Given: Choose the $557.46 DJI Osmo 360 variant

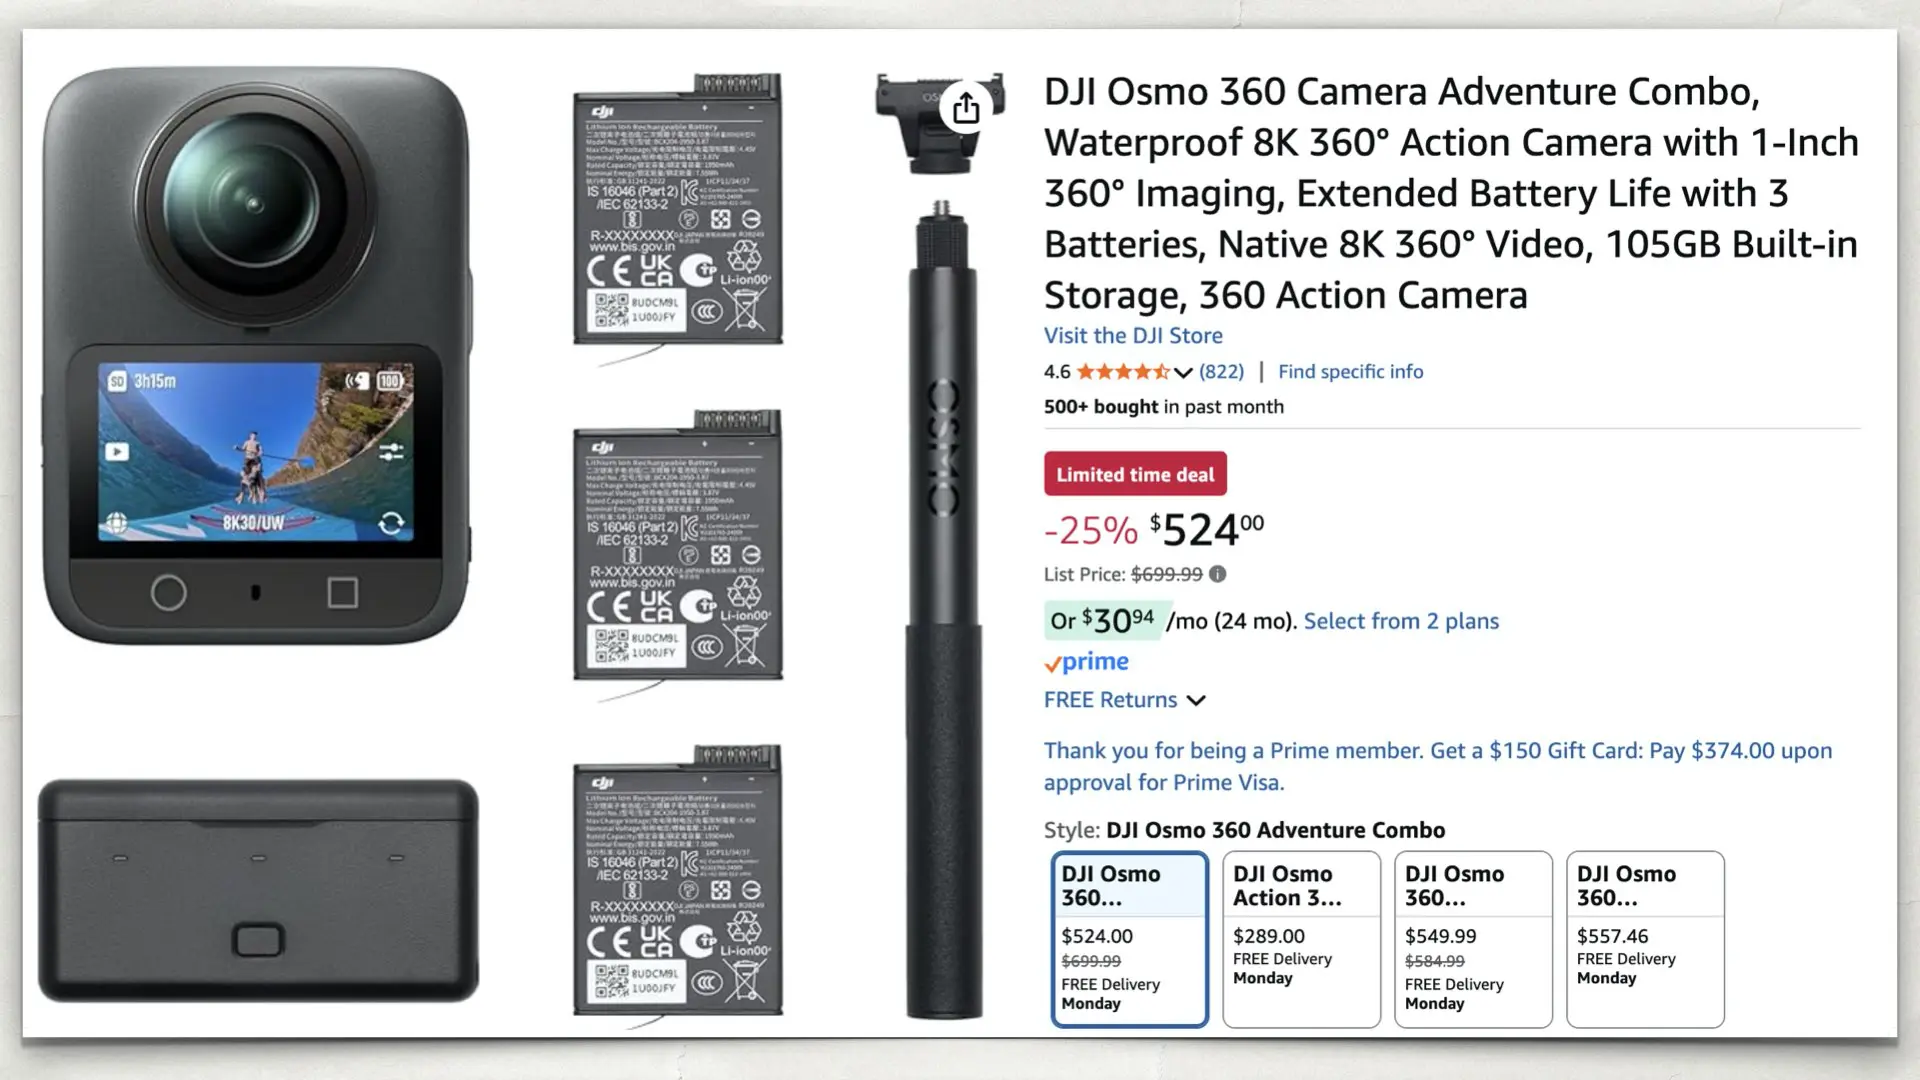Looking at the screenshot, I should (x=1645, y=940).
